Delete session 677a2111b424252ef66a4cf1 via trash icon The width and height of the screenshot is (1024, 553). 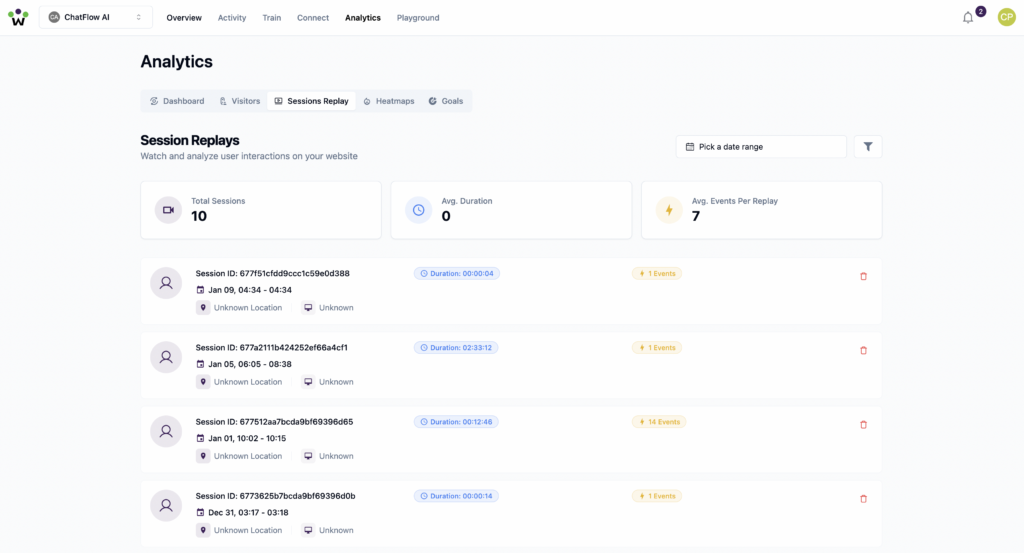click(863, 350)
